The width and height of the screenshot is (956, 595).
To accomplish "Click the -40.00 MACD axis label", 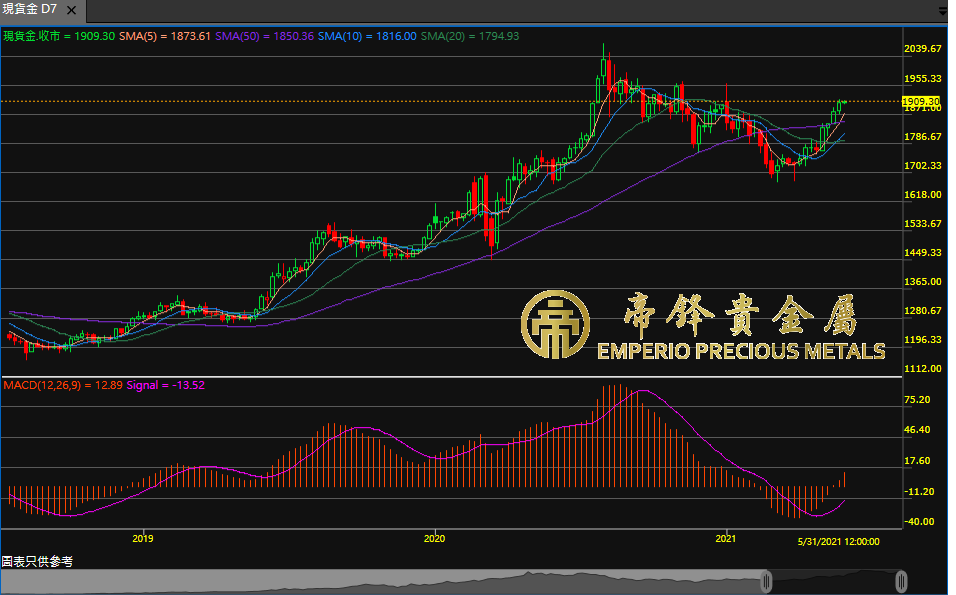I will tap(919, 522).
